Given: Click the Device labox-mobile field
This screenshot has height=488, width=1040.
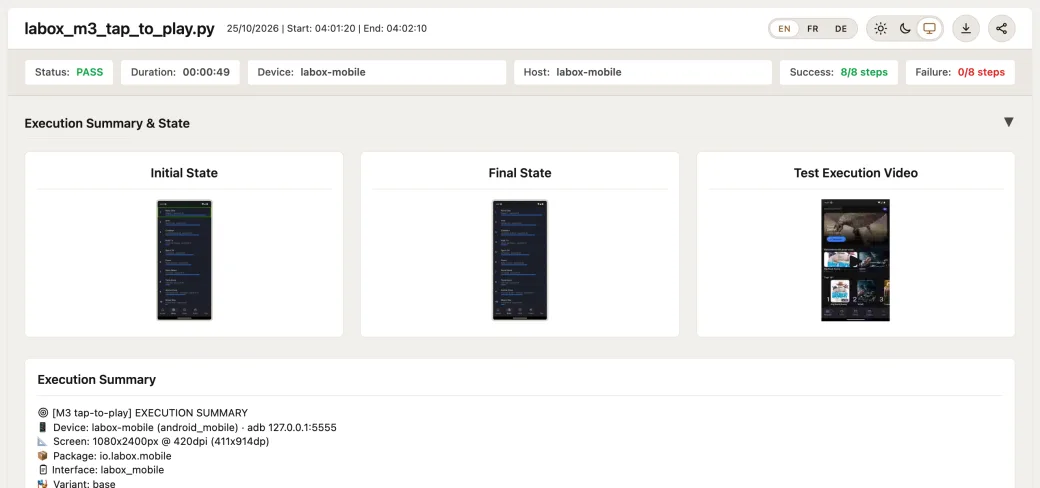Looking at the screenshot, I should [x=377, y=72].
